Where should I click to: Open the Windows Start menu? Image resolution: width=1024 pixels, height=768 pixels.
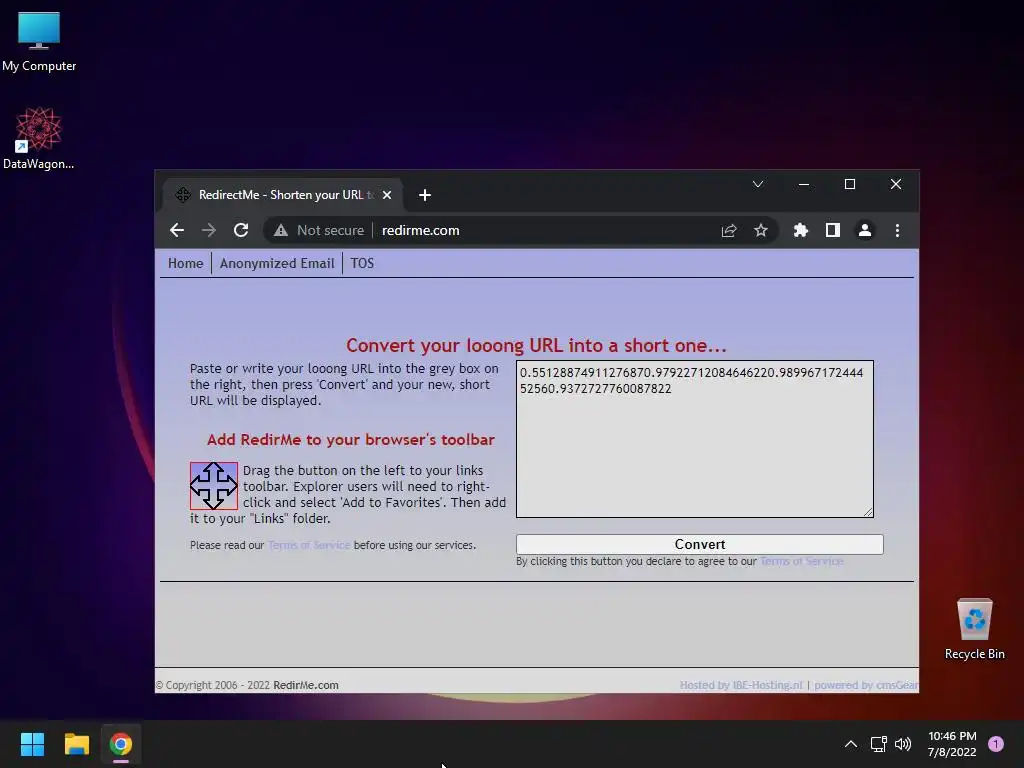pyautogui.click(x=32, y=744)
